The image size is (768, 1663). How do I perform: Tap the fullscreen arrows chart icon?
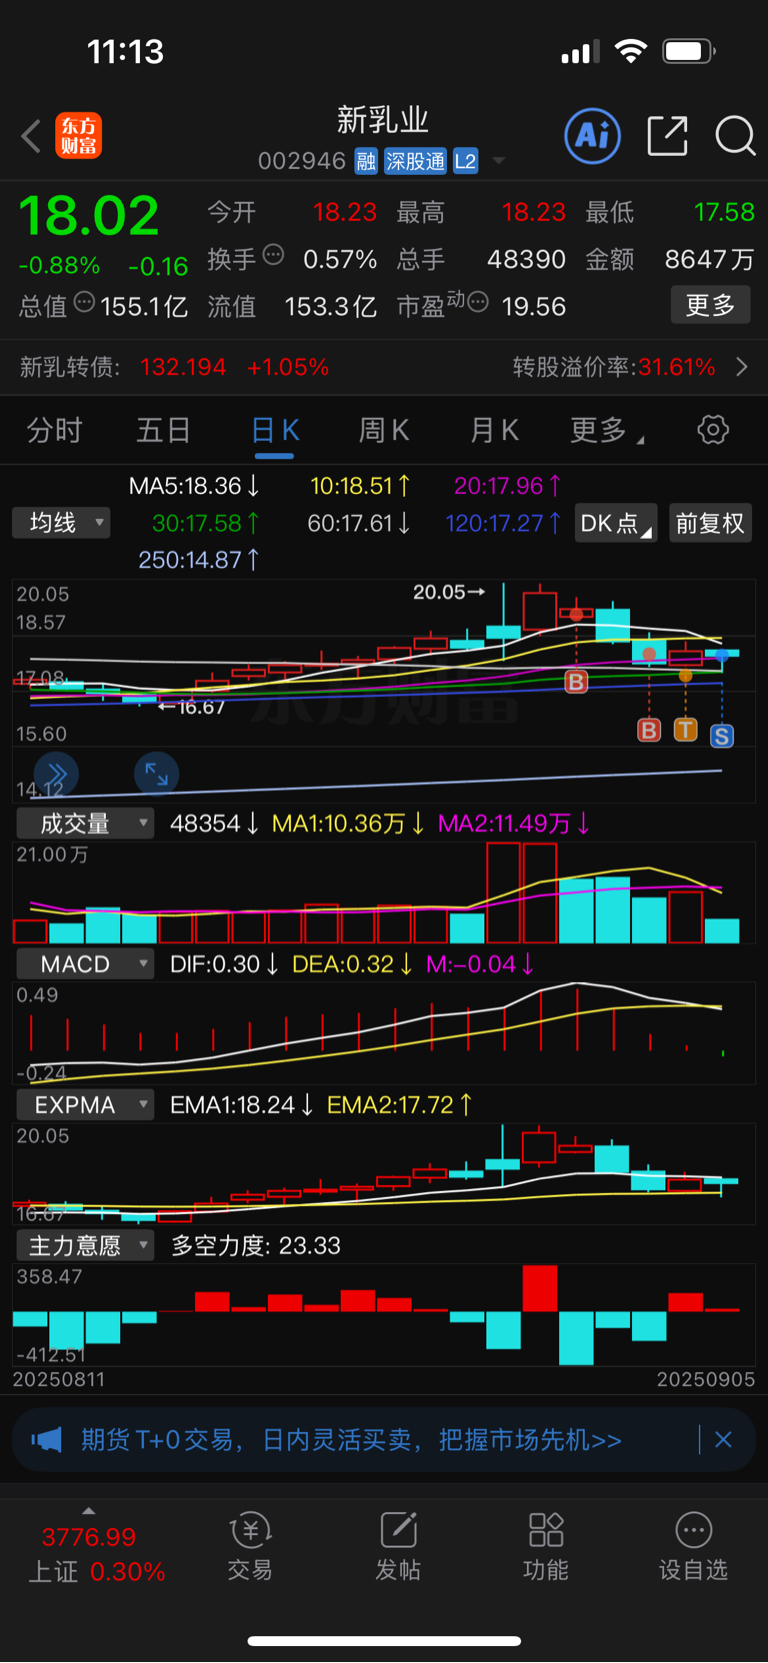click(x=157, y=773)
